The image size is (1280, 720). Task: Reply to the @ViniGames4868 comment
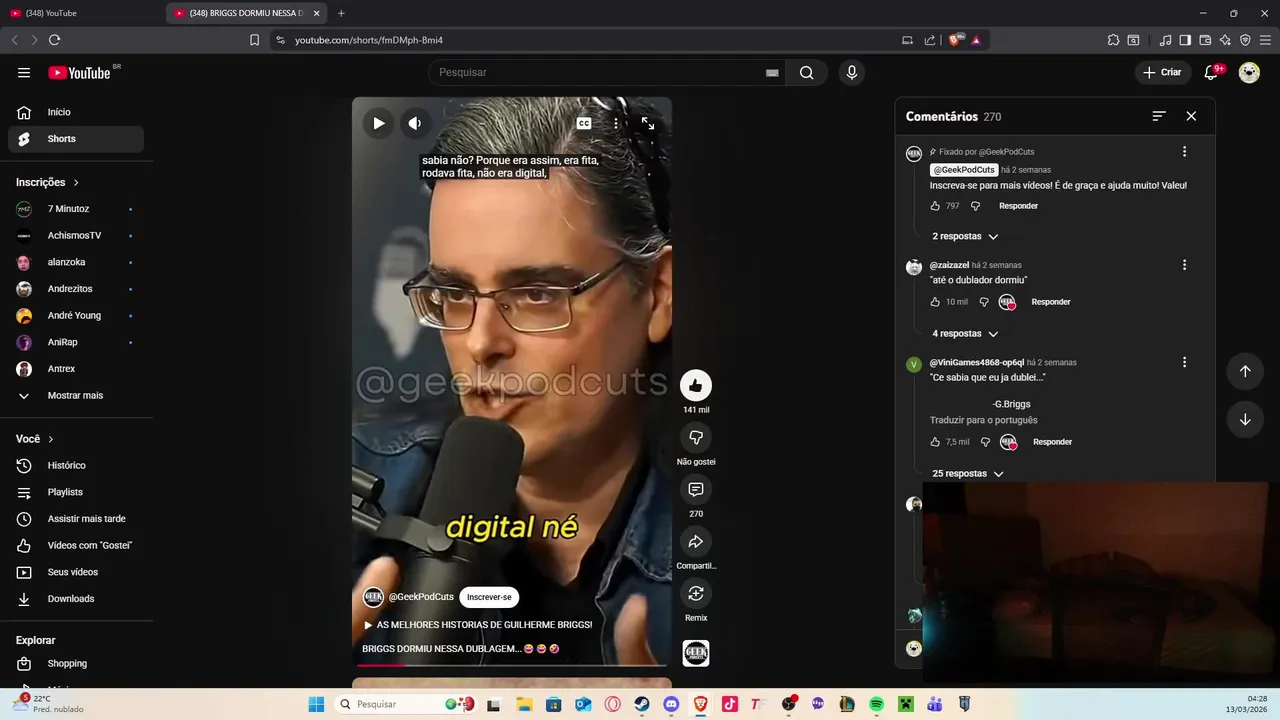(x=1052, y=442)
